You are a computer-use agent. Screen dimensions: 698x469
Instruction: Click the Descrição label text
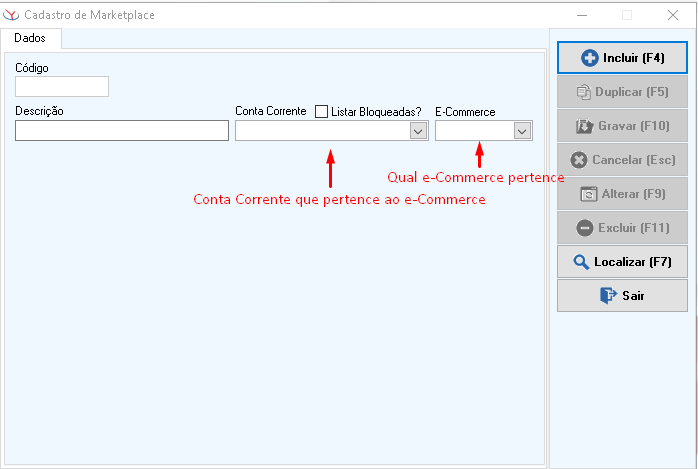pos(39,111)
